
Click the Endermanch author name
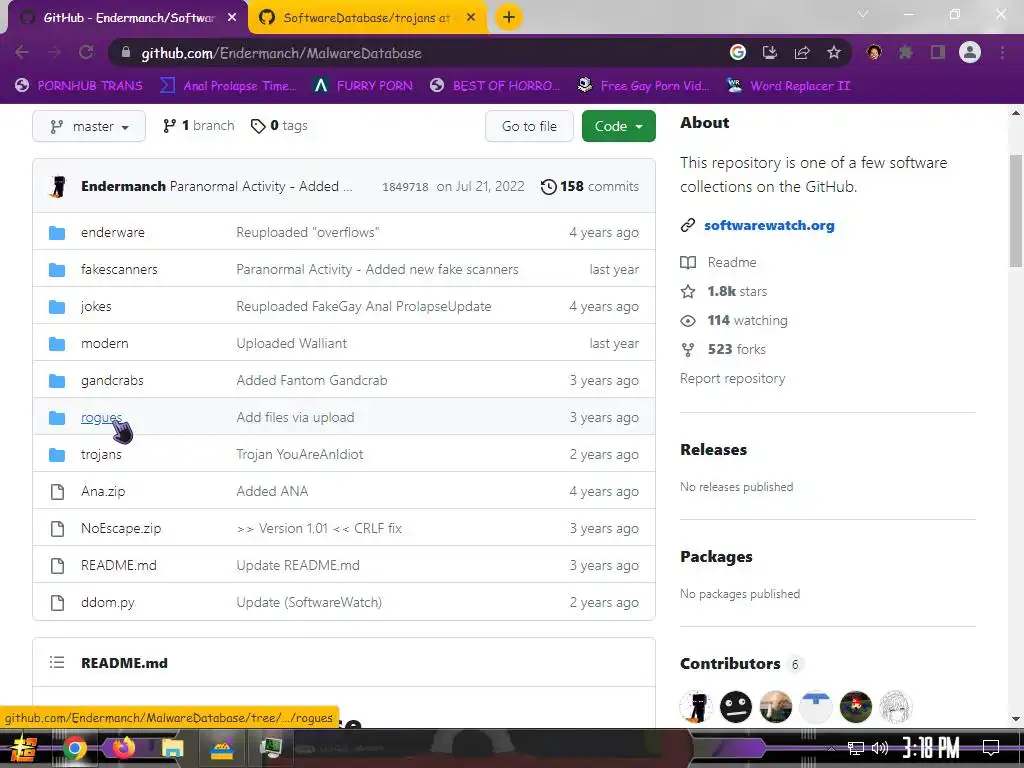[123, 186]
